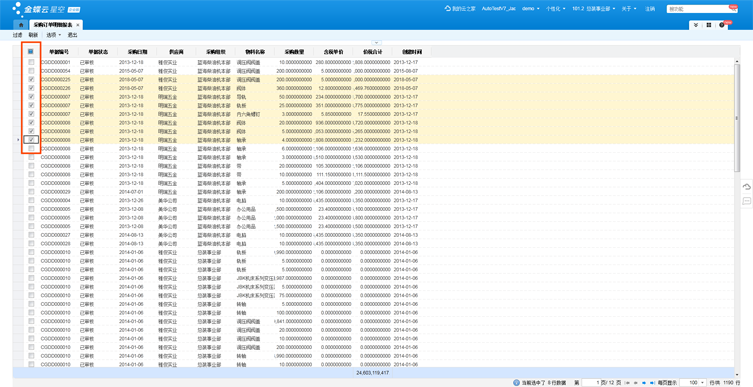Click the 我的云之家 cloud icon
Image resolution: width=753 pixels, height=387 pixels.
(x=448, y=9)
